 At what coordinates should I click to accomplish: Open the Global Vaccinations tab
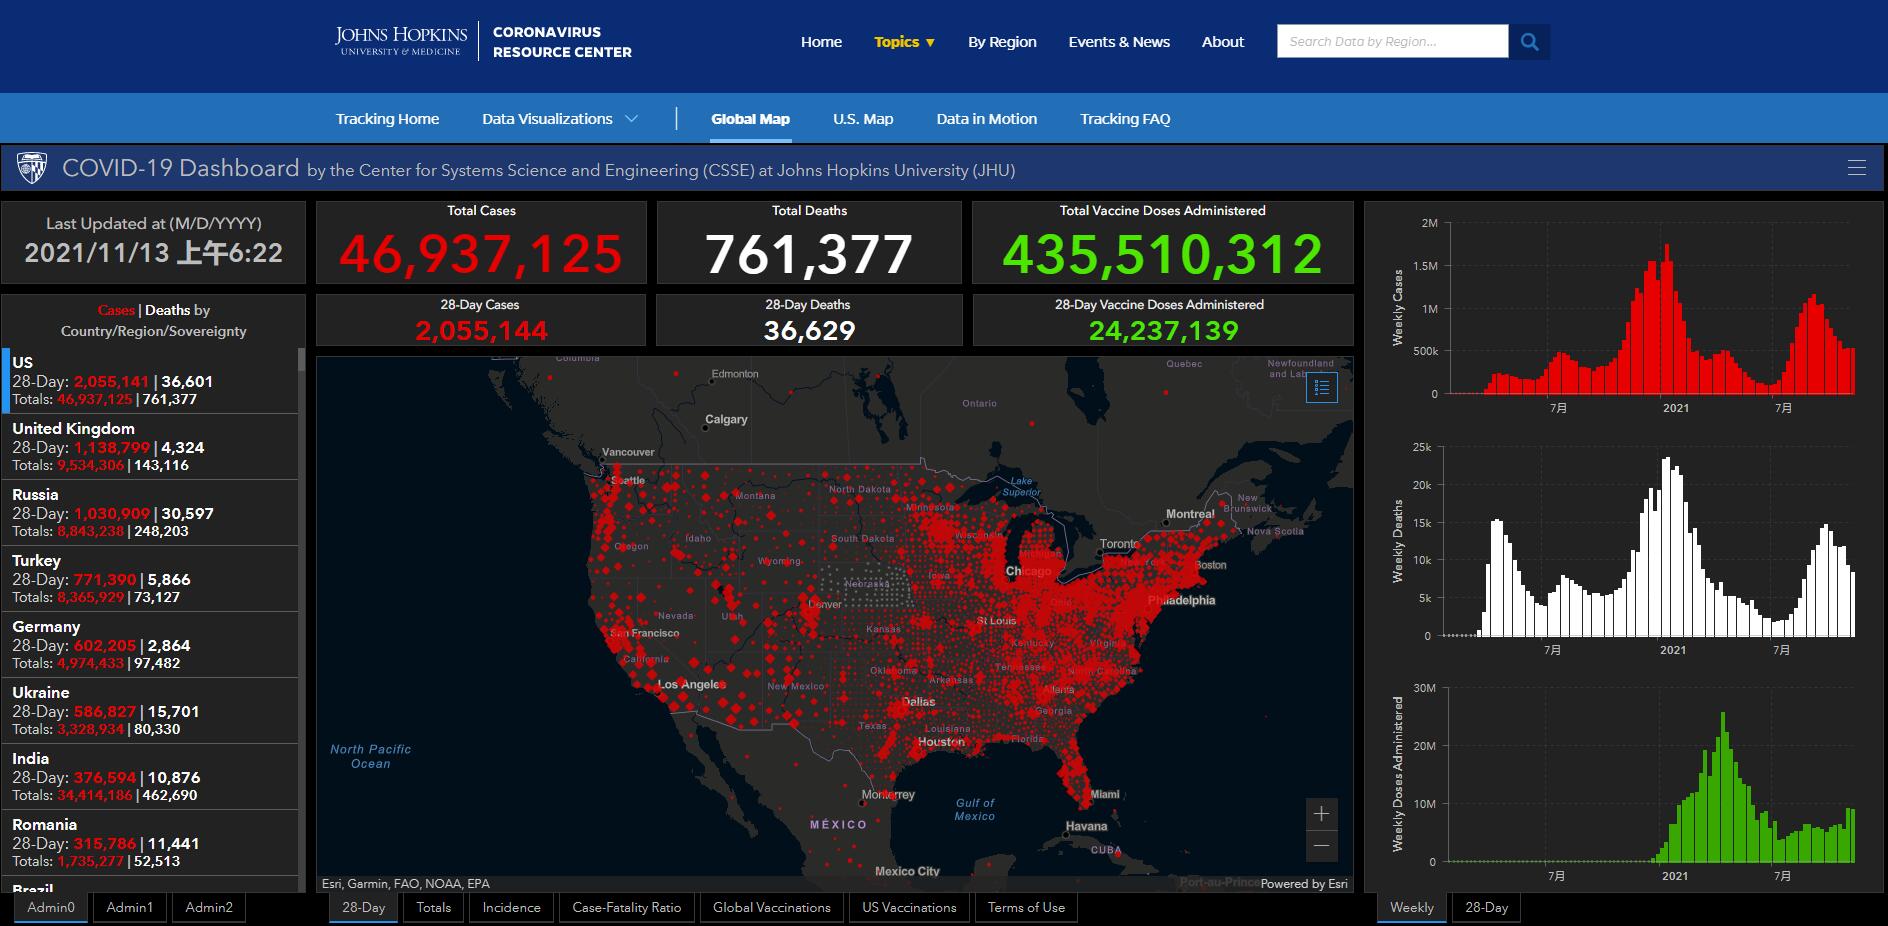point(772,908)
